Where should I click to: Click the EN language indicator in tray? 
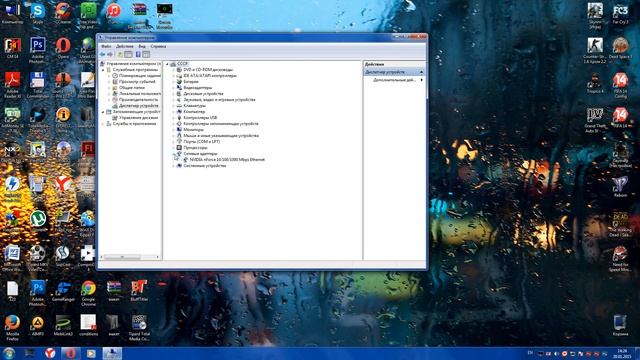coord(530,353)
